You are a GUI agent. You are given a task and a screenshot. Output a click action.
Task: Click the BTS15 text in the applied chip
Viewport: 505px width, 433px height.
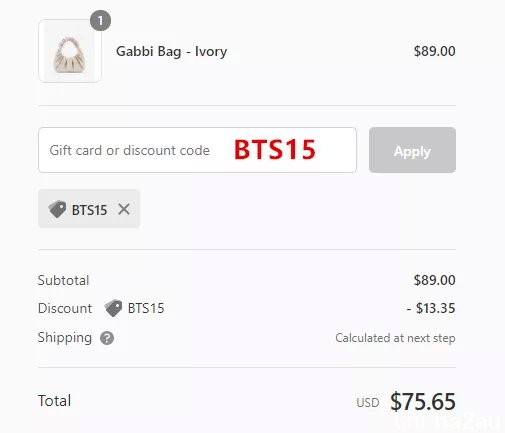(89, 210)
